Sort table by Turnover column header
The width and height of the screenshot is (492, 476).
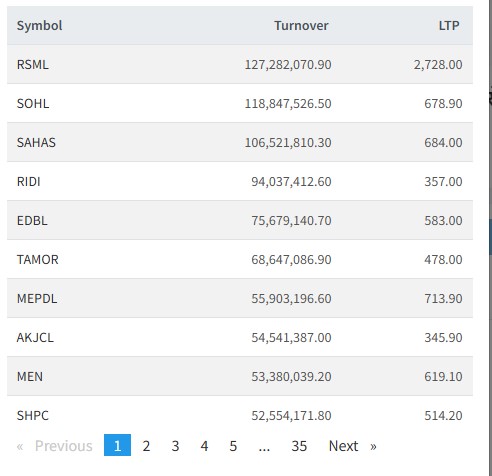click(x=301, y=26)
